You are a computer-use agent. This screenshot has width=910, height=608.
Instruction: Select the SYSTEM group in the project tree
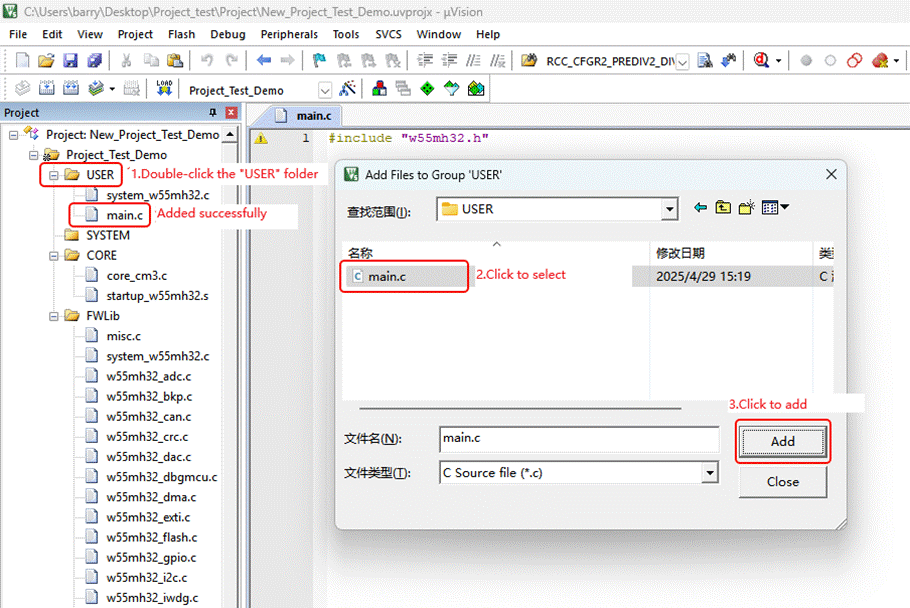point(108,236)
